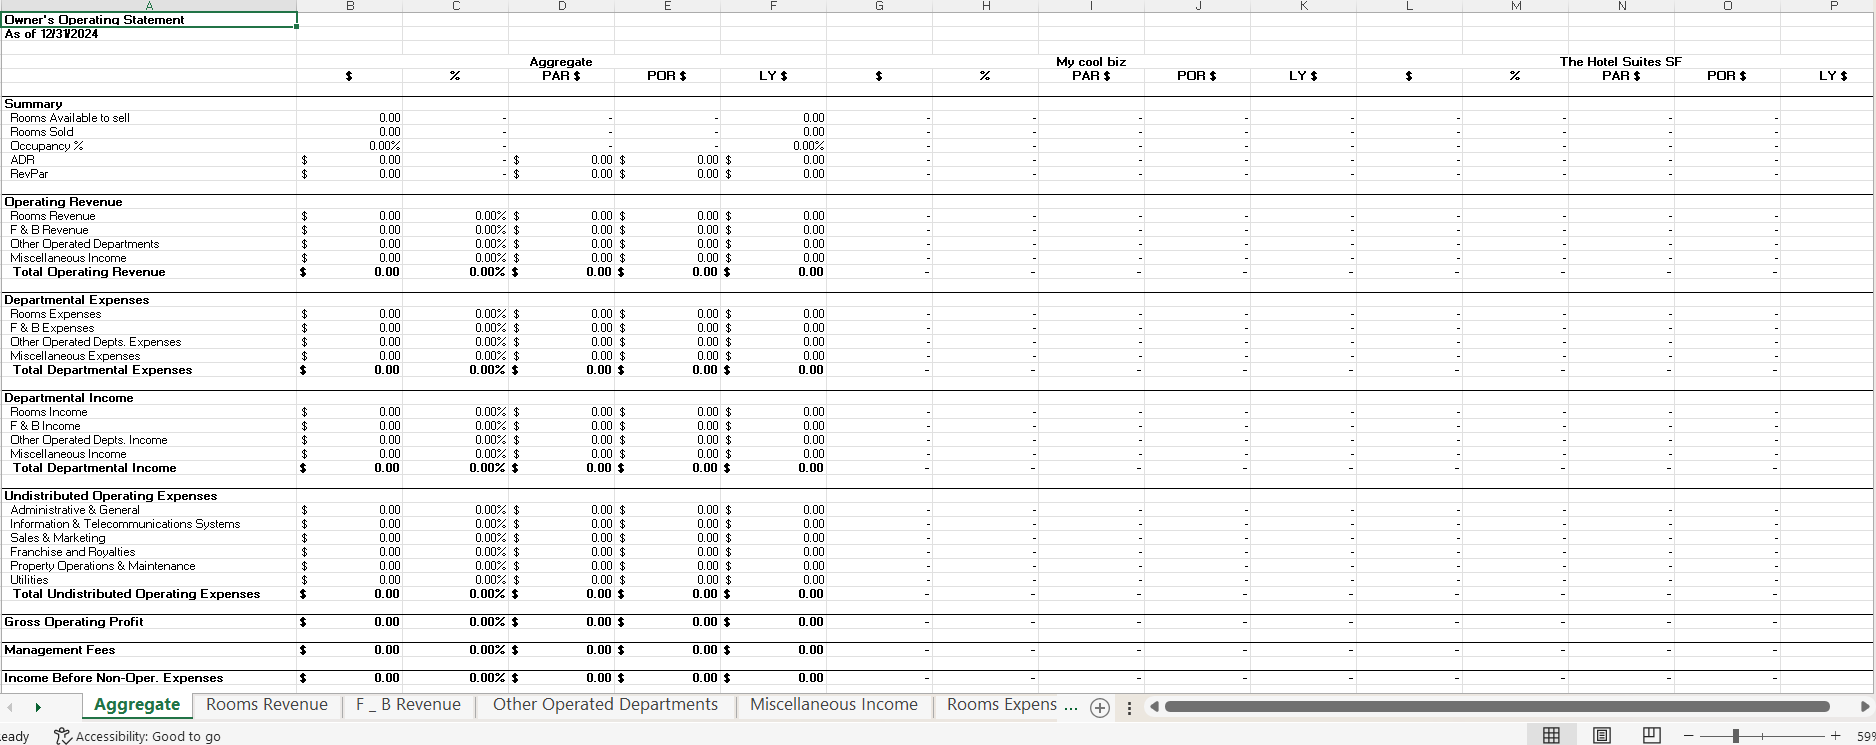Click the horizontal scrollbar right arrow
This screenshot has width=1876, height=745.
1865,706
